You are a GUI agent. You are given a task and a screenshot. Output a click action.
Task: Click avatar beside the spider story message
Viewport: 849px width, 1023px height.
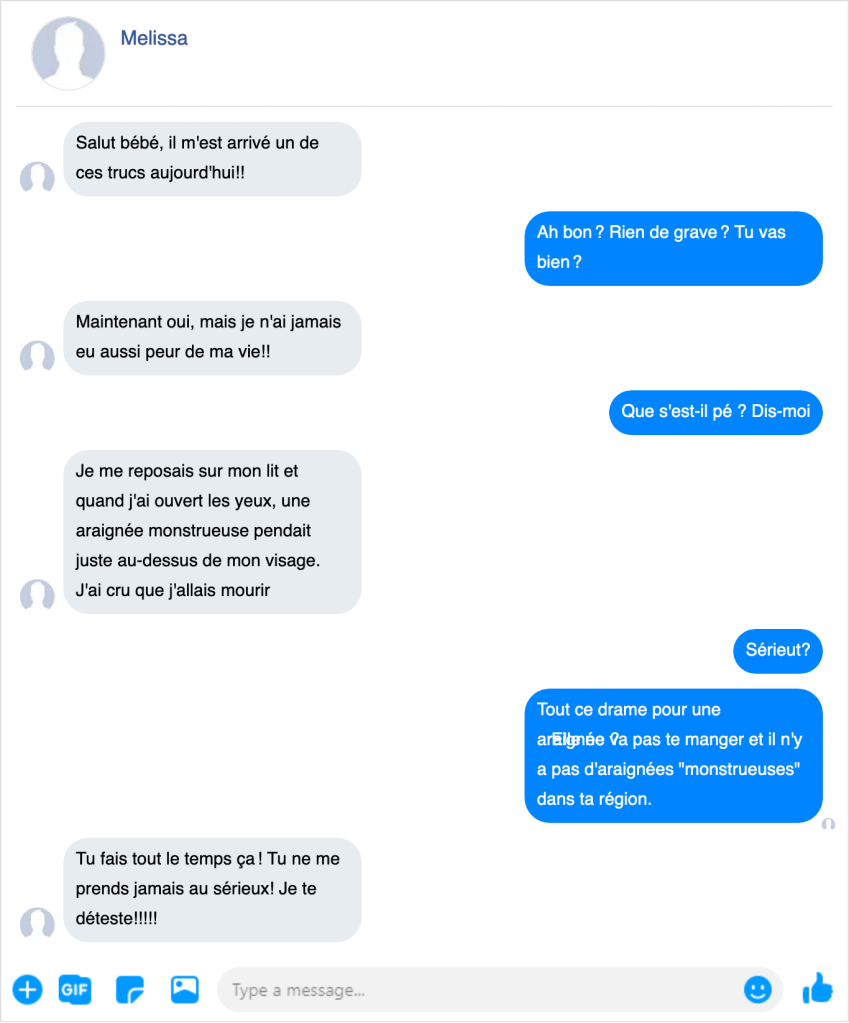tap(37, 595)
